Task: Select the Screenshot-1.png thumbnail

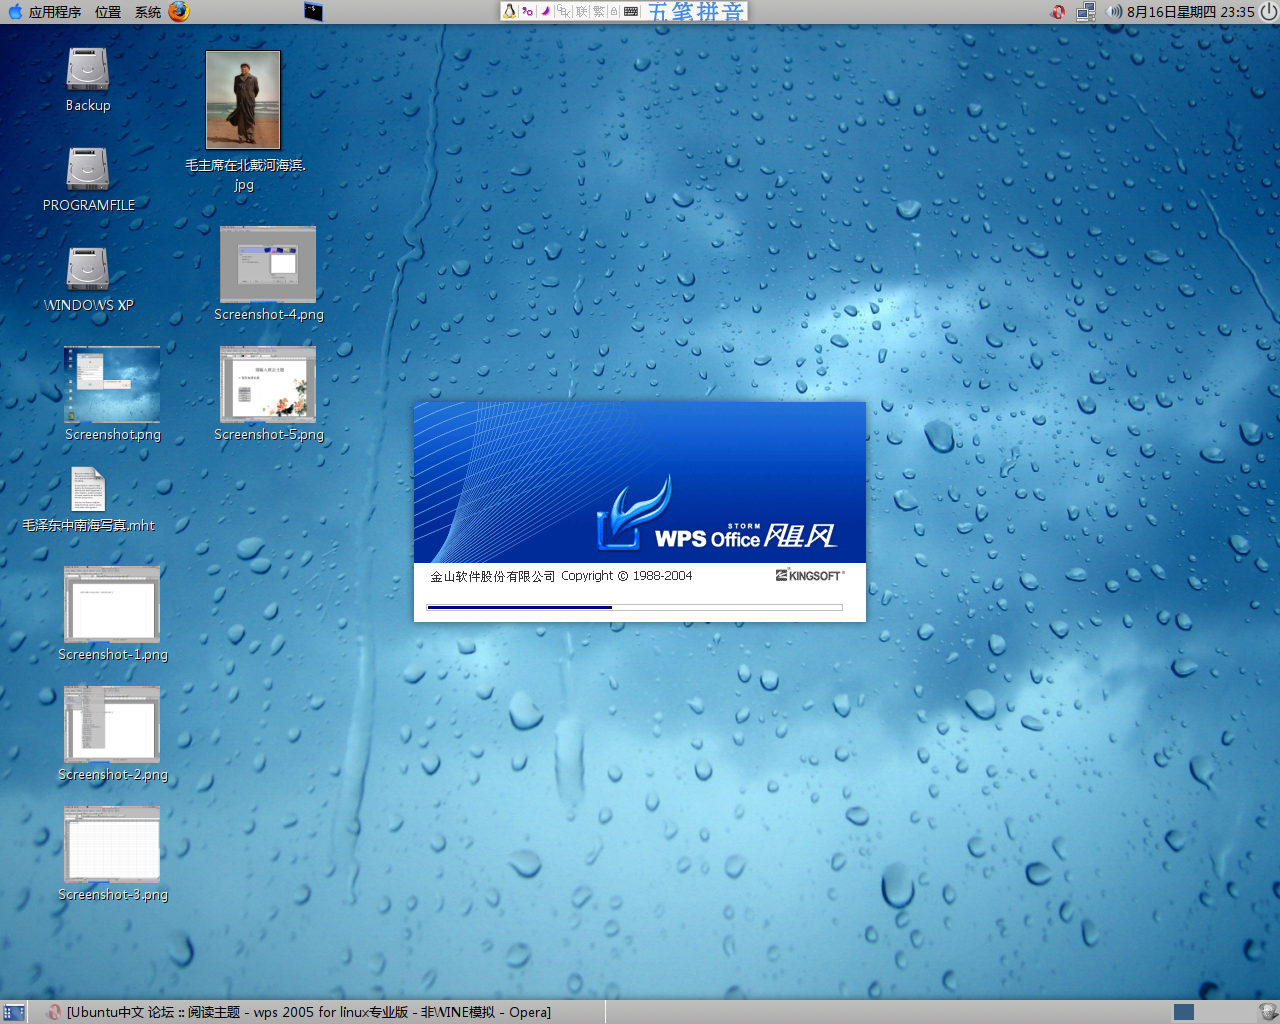Action: tap(112, 604)
